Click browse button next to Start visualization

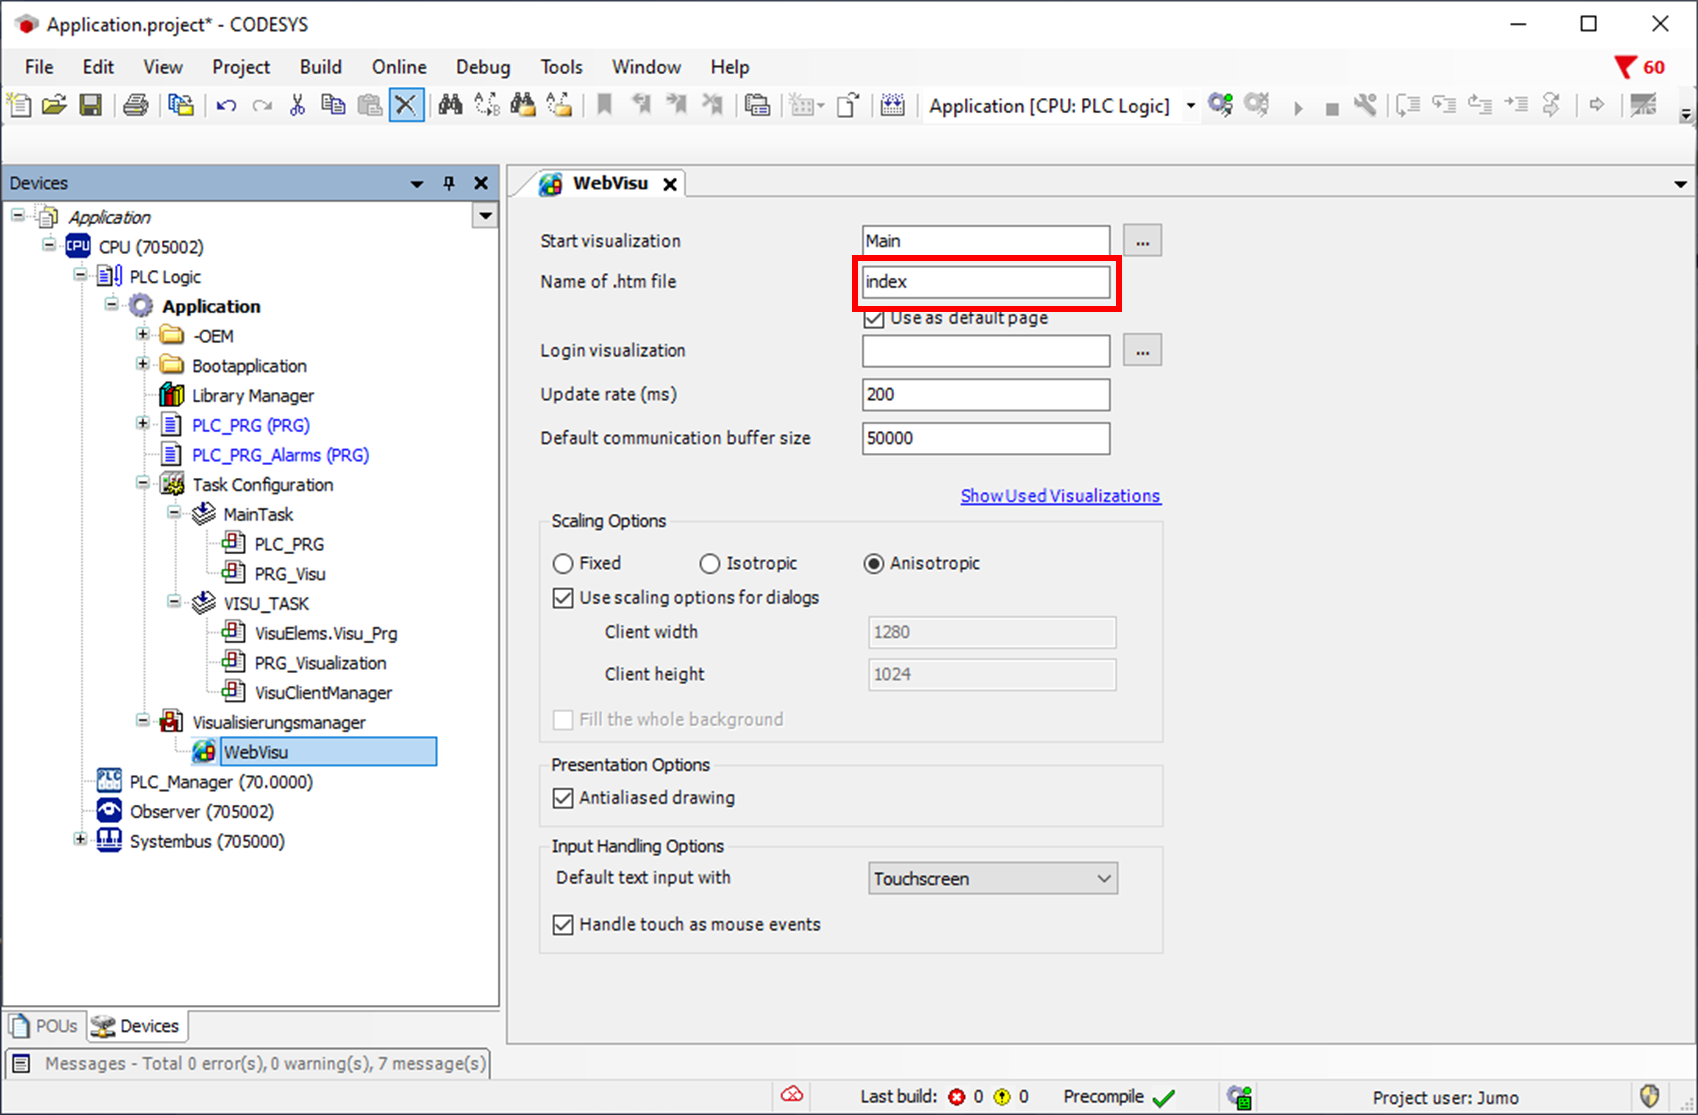click(1142, 241)
